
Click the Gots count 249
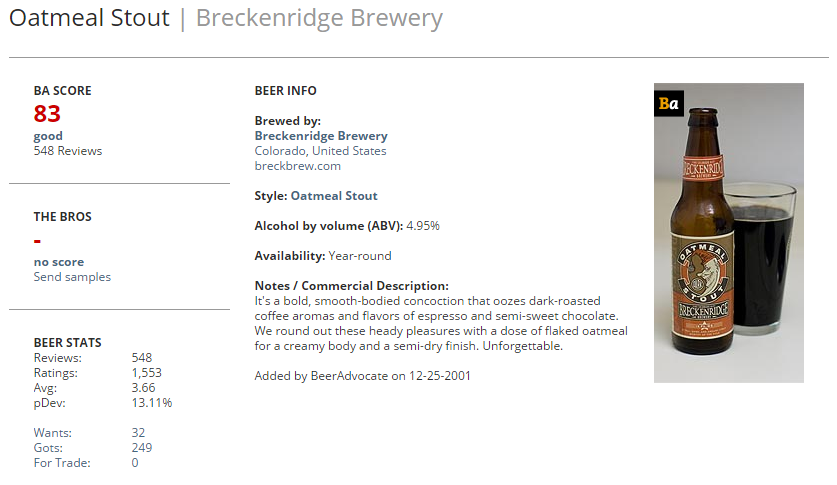142,448
